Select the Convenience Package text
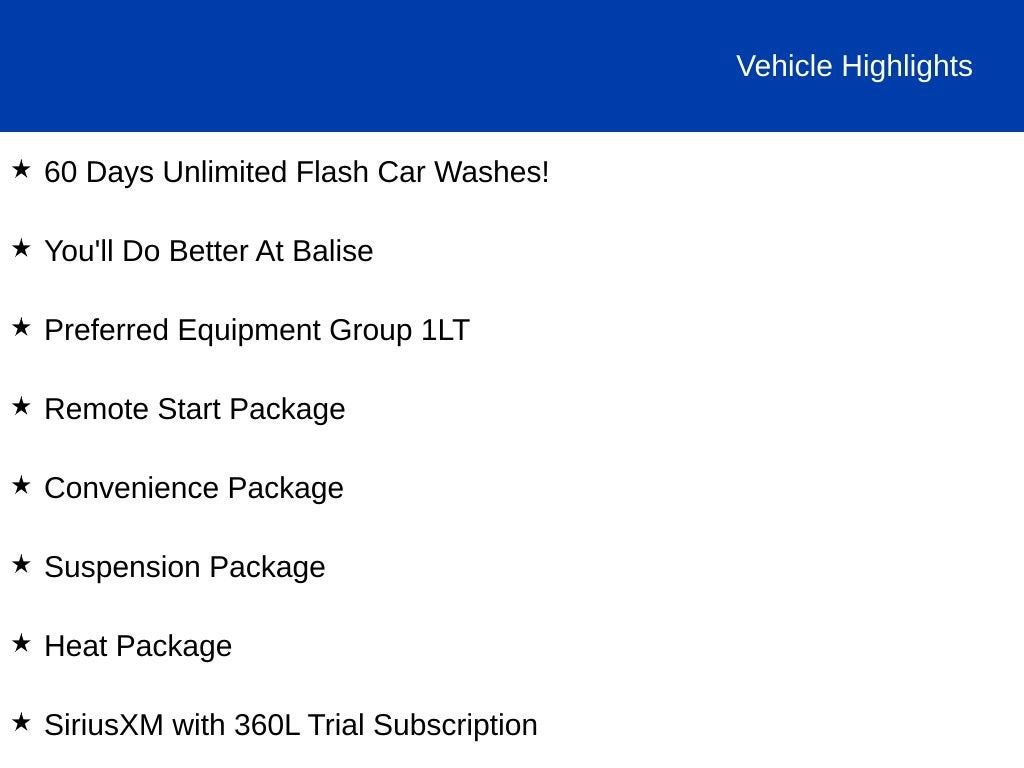 [194, 488]
